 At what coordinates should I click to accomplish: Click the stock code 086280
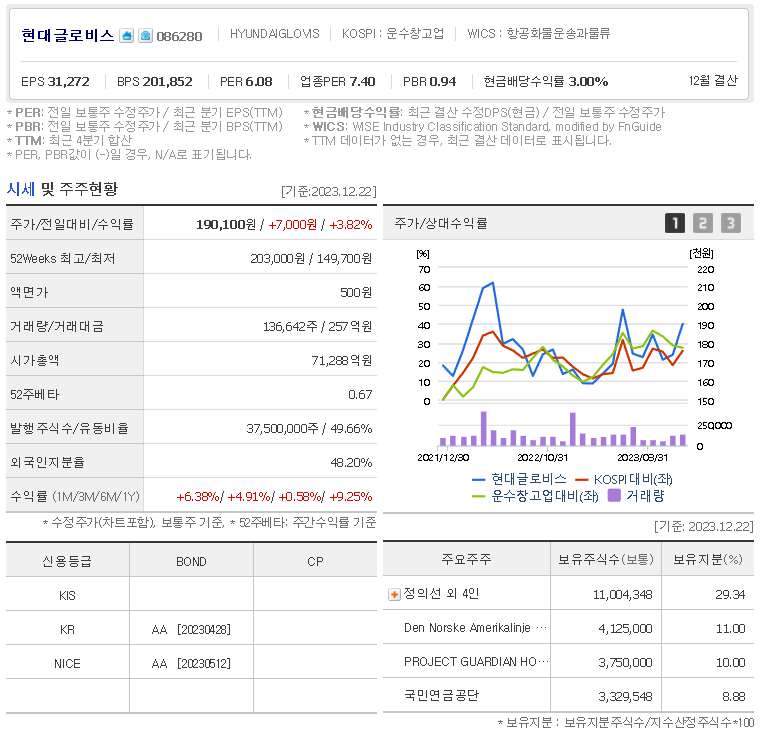179,36
